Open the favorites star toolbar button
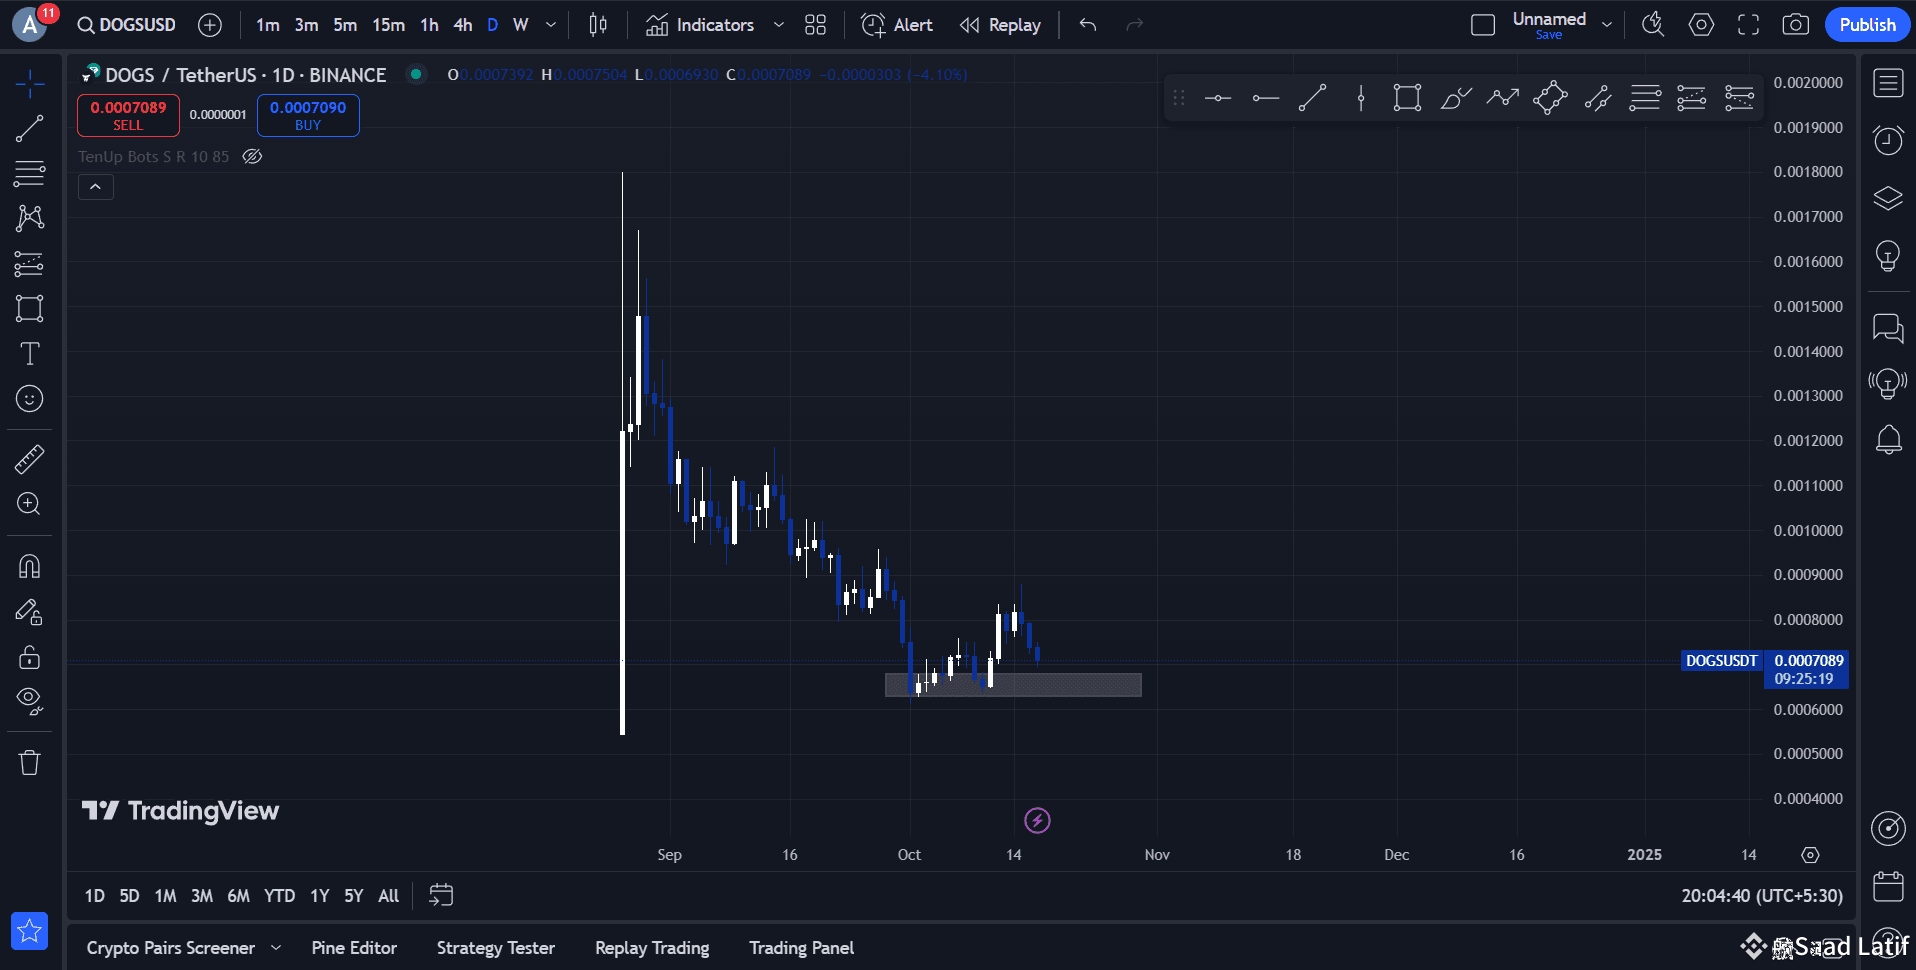 point(30,931)
